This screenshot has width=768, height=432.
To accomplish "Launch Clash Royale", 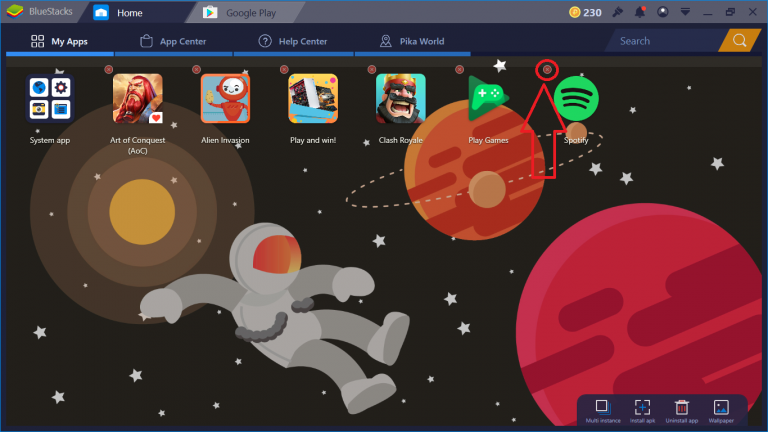I will (x=401, y=98).
